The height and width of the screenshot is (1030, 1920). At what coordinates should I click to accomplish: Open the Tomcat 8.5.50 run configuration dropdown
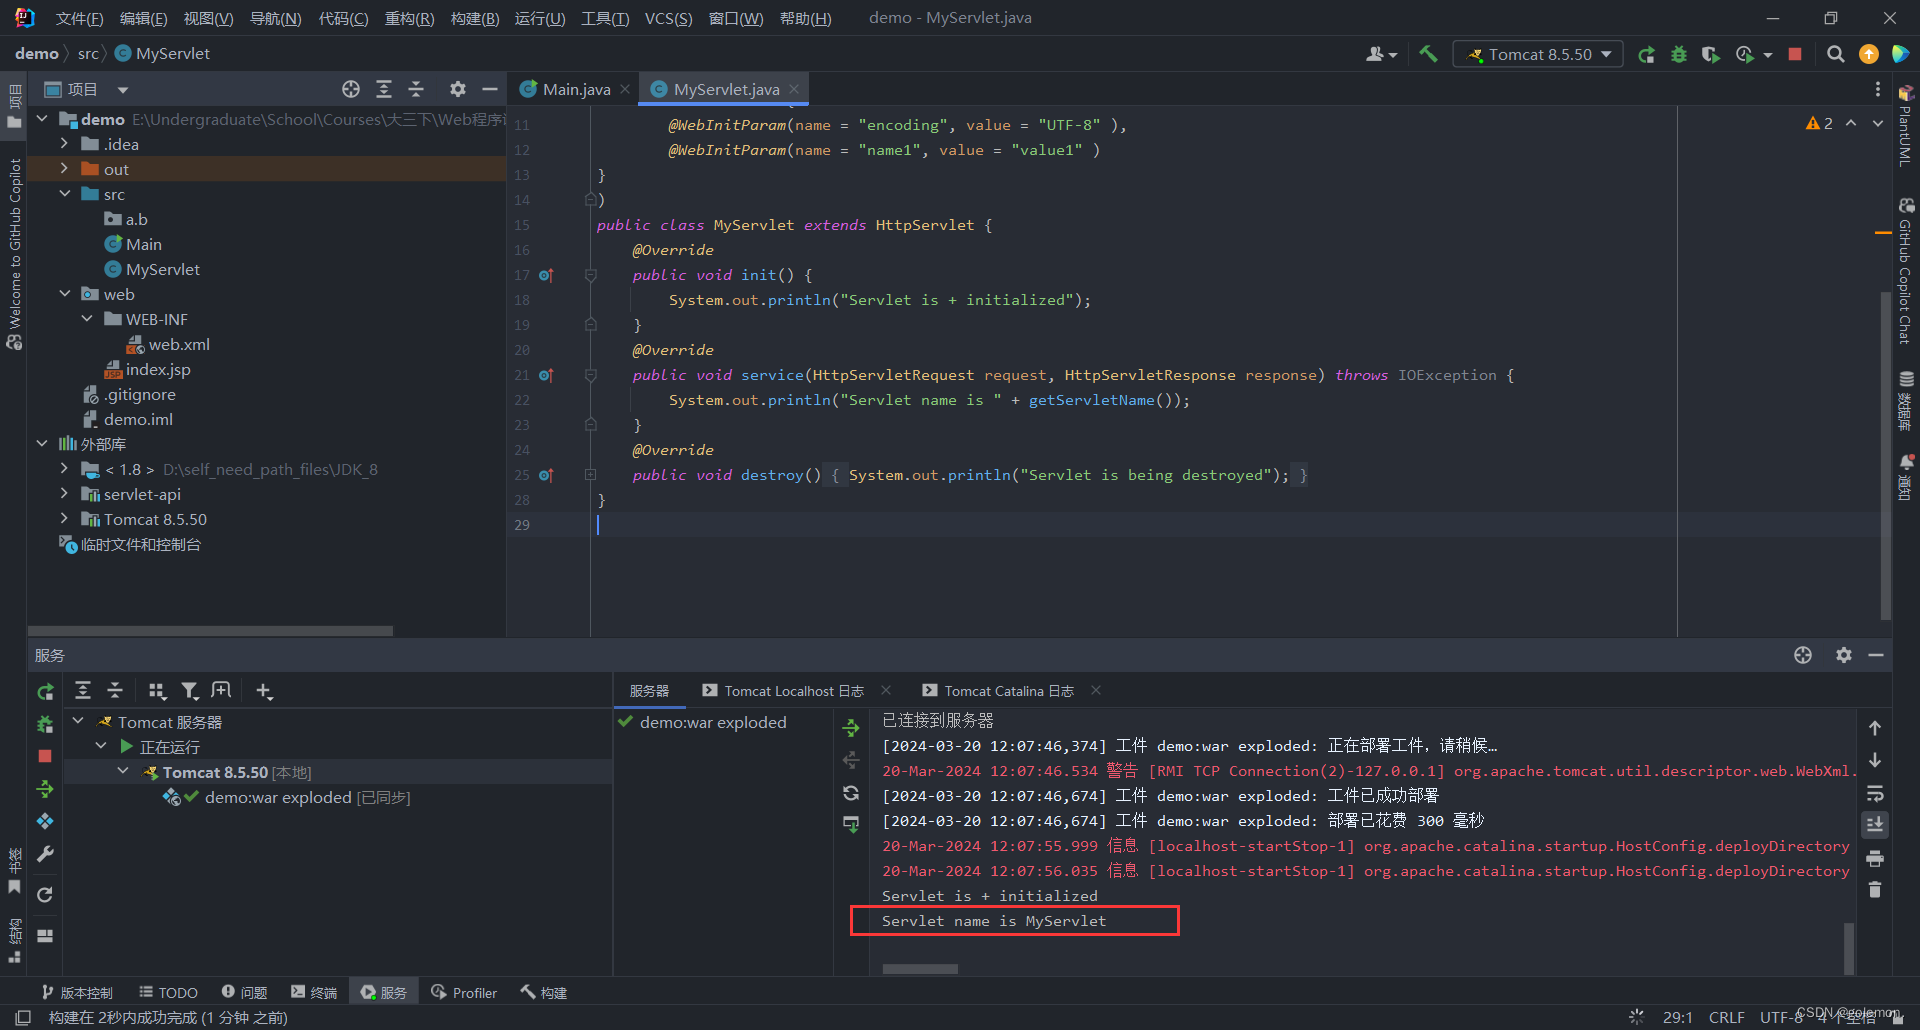[x=1540, y=54]
